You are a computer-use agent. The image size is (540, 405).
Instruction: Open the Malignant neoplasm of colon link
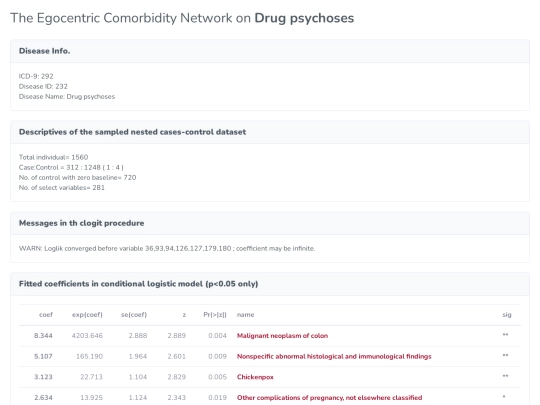(x=282, y=336)
